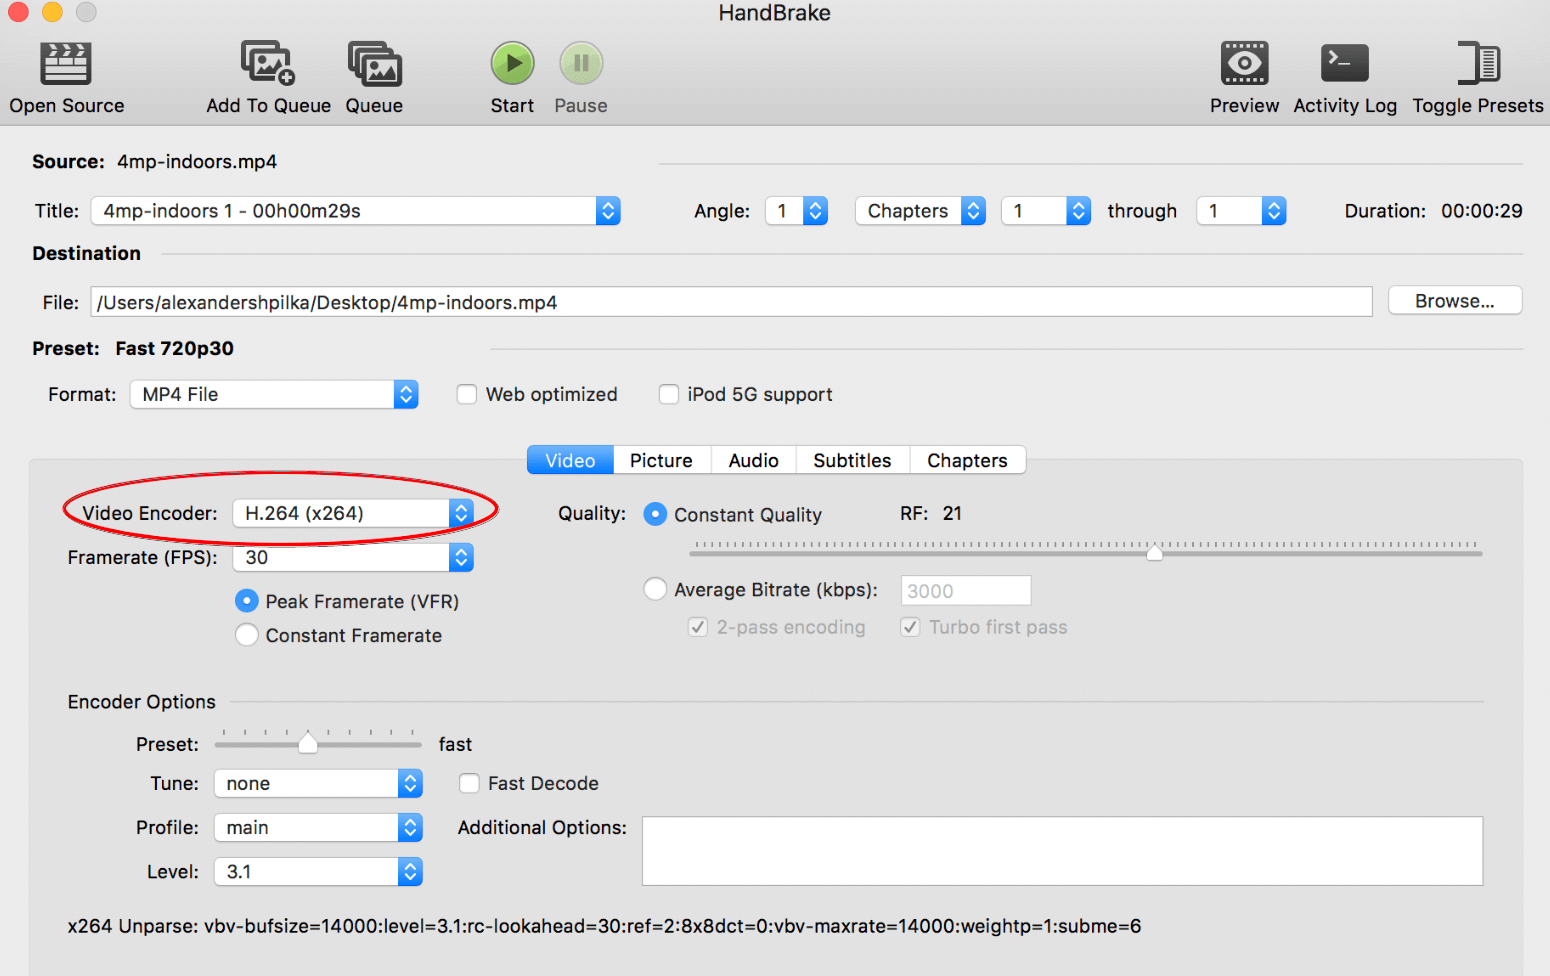
Task: Open the Angle dropdown
Action: tap(797, 211)
